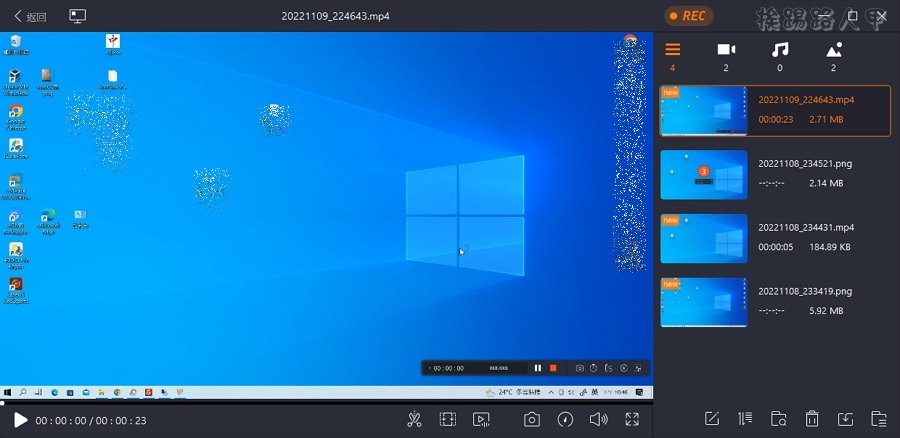Screen dimensions: 900x438
Task: Take a snapshot with the camera icon
Action: click(533, 420)
